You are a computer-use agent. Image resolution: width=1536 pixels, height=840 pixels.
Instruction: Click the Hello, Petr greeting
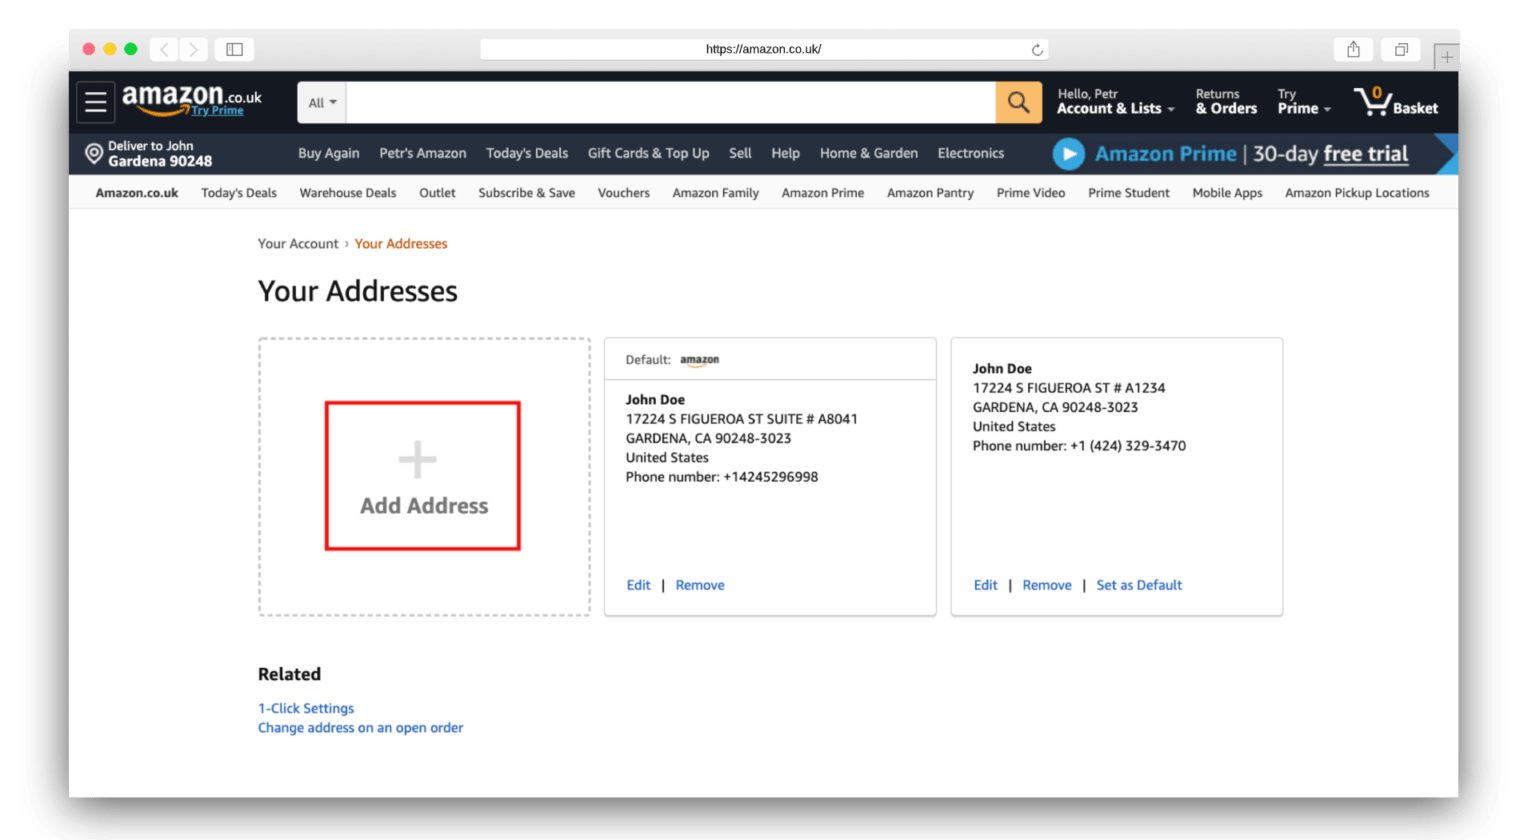coord(1088,94)
